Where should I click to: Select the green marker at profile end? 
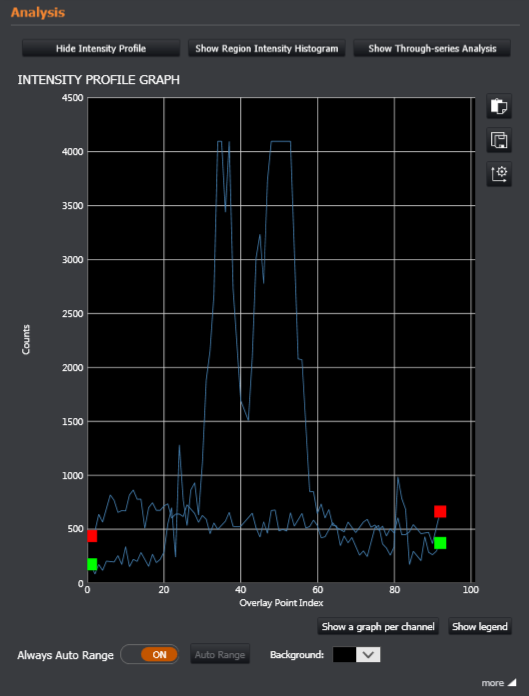tap(440, 543)
